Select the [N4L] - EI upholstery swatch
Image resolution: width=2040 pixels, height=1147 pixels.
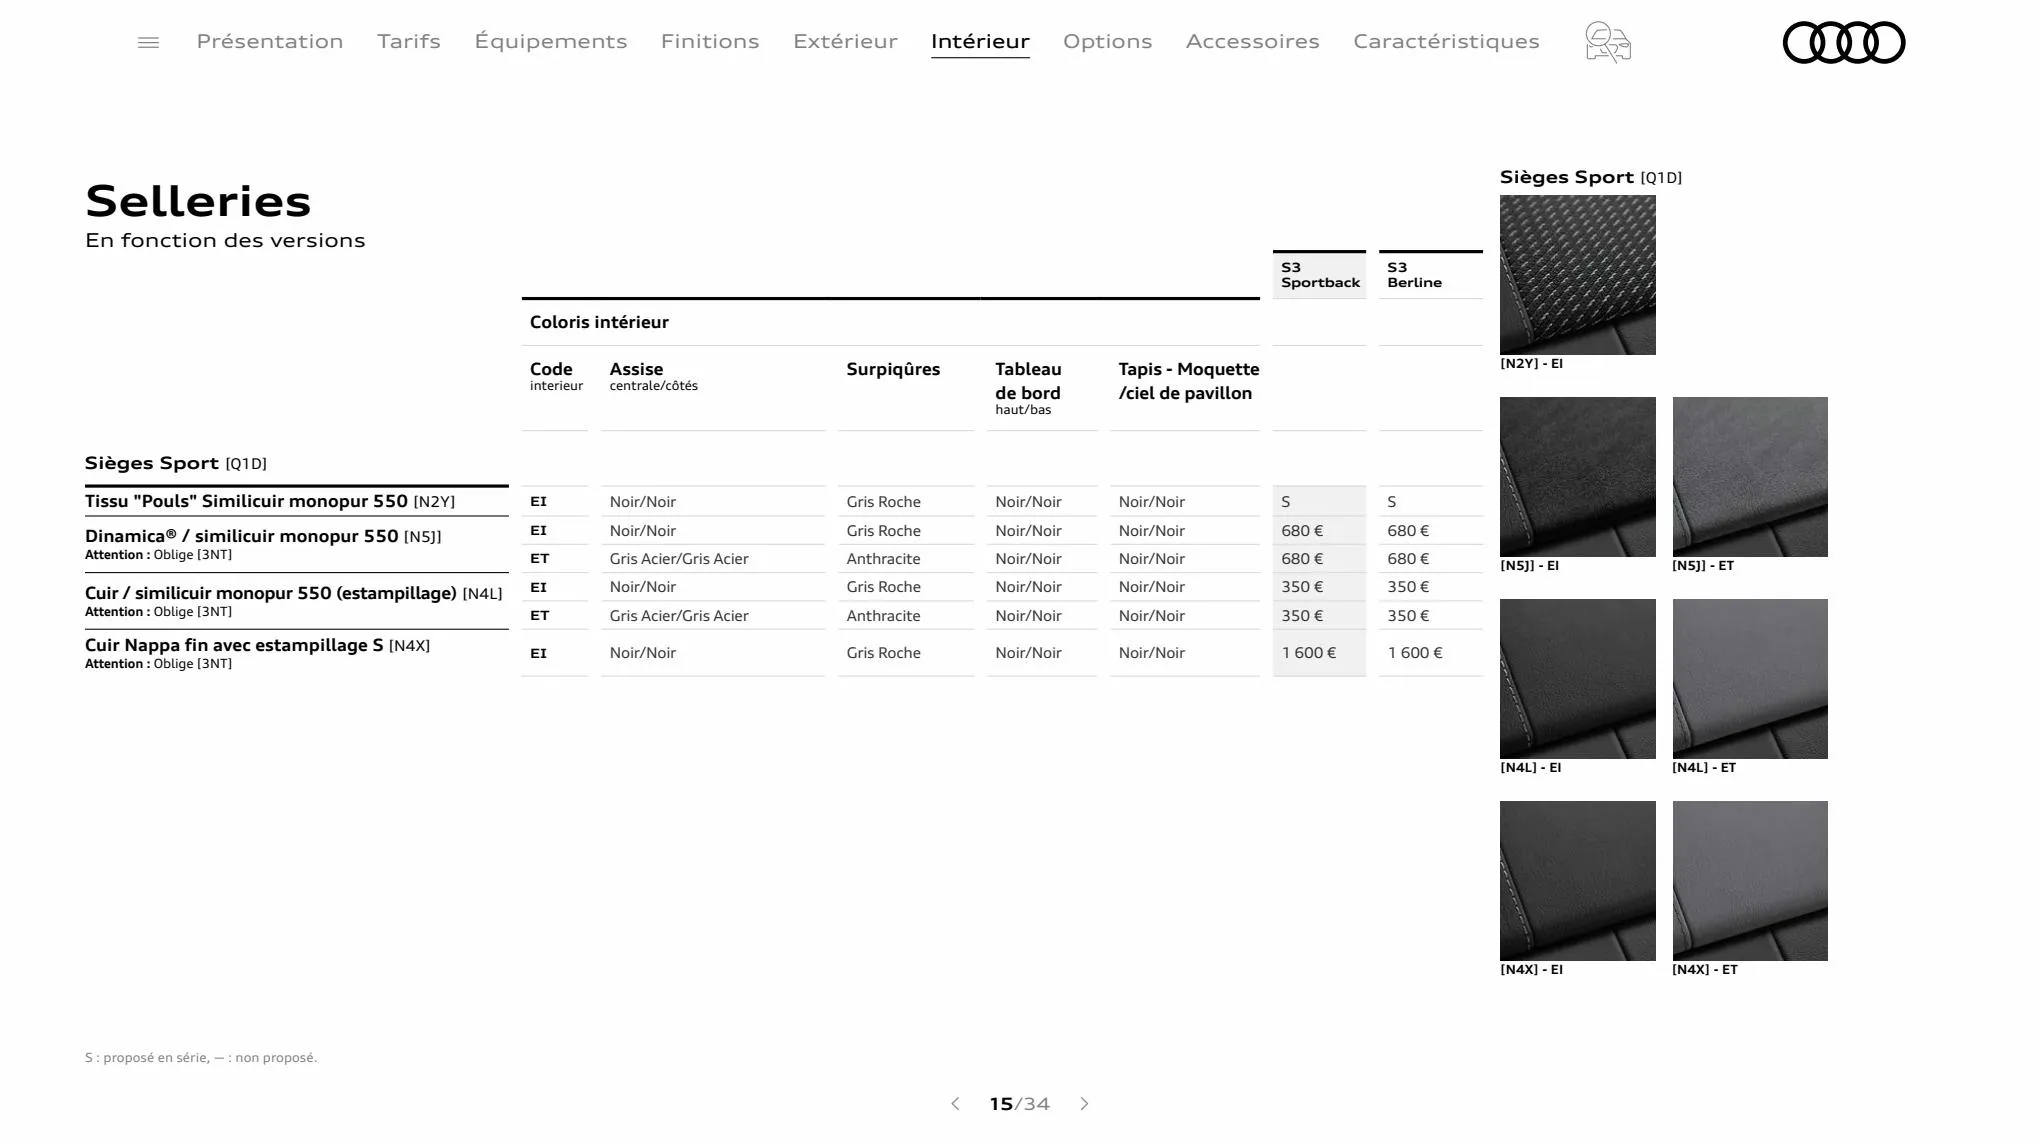1577,679
